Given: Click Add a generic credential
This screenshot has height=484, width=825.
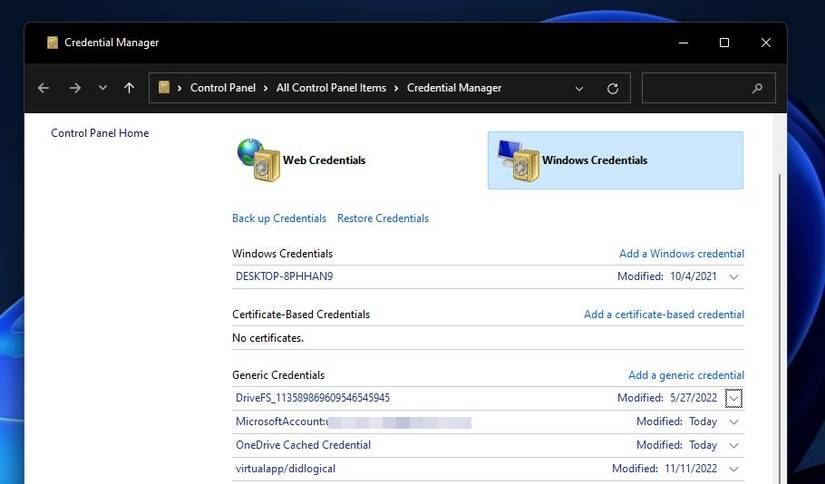Looking at the screenshot, I should pos(686,375).
